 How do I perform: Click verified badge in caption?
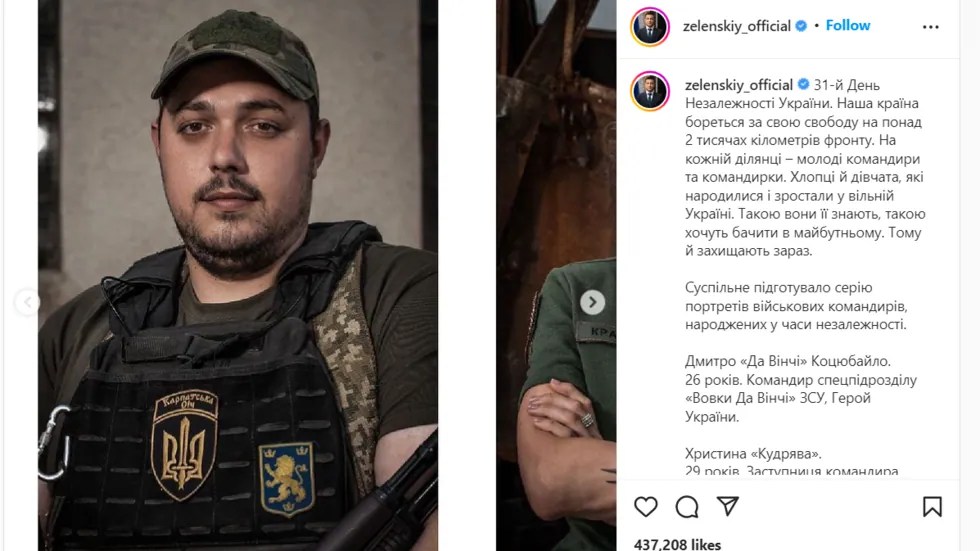click(x=803, y=84)
